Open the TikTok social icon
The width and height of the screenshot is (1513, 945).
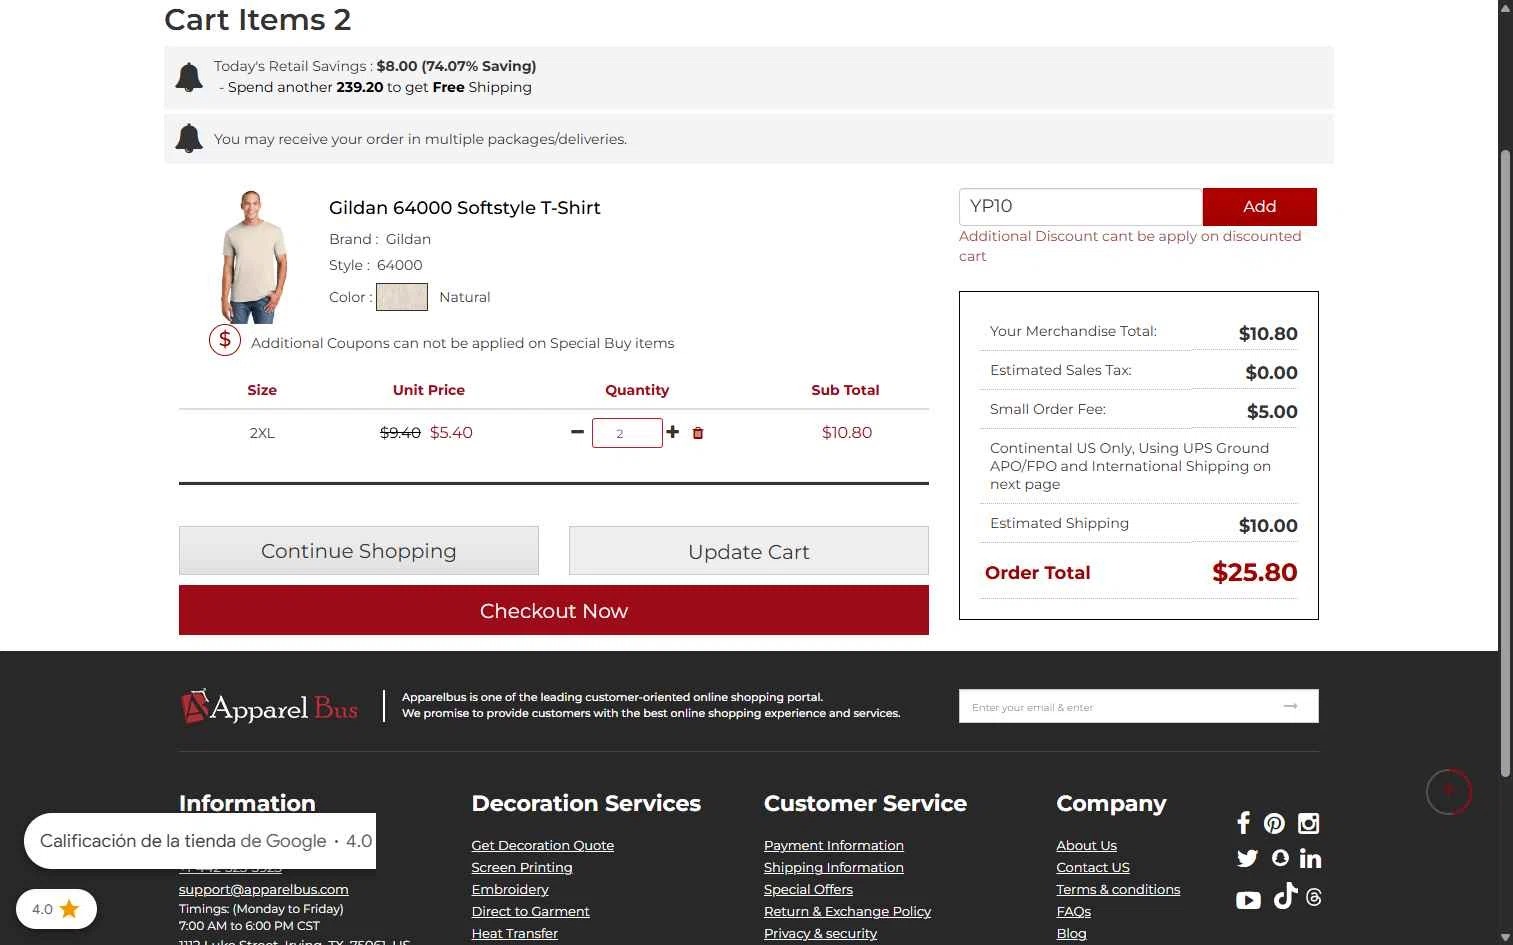point(1286,896)
